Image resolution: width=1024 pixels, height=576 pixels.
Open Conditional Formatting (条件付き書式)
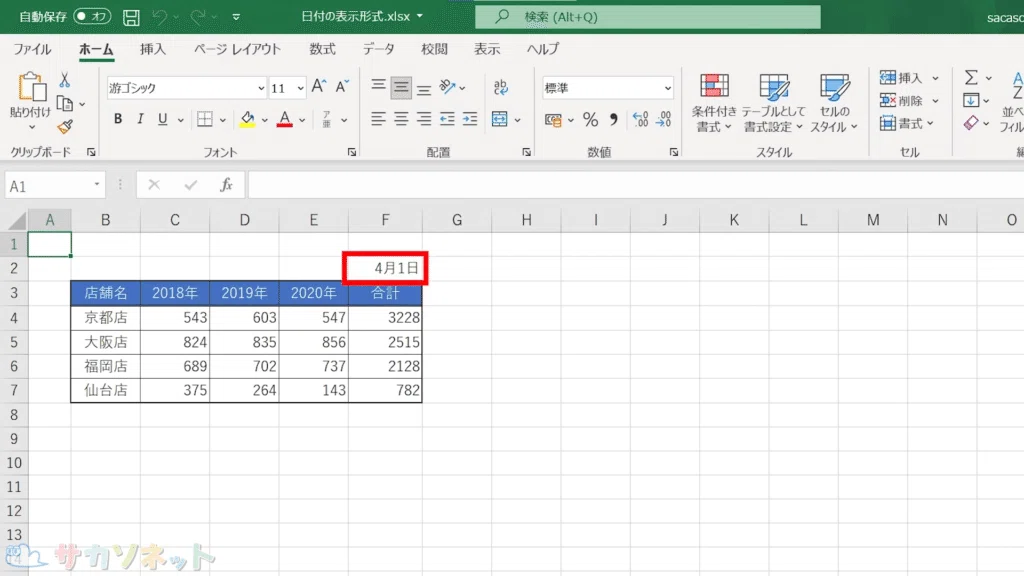coord(714,103)
